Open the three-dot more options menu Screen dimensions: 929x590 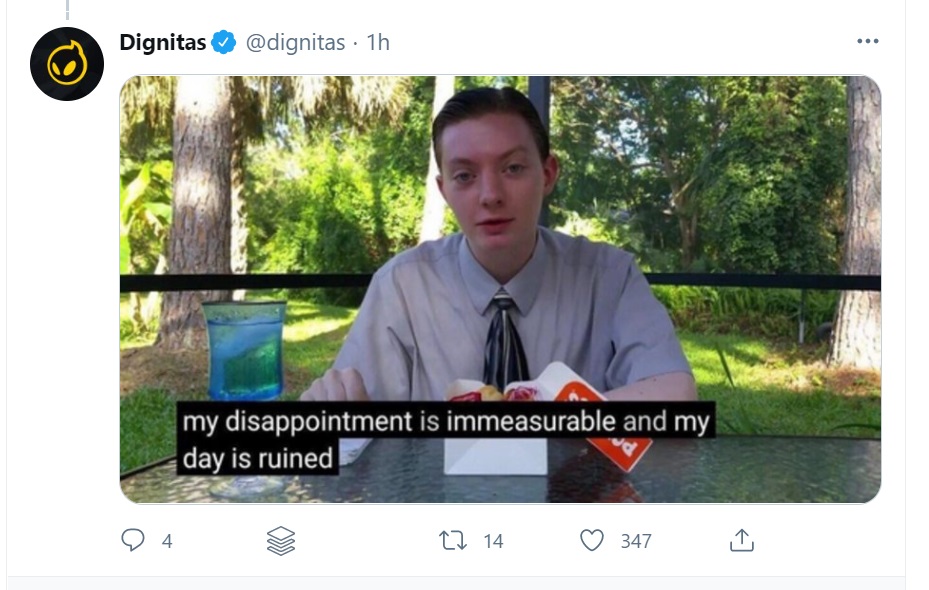(867, 41)
